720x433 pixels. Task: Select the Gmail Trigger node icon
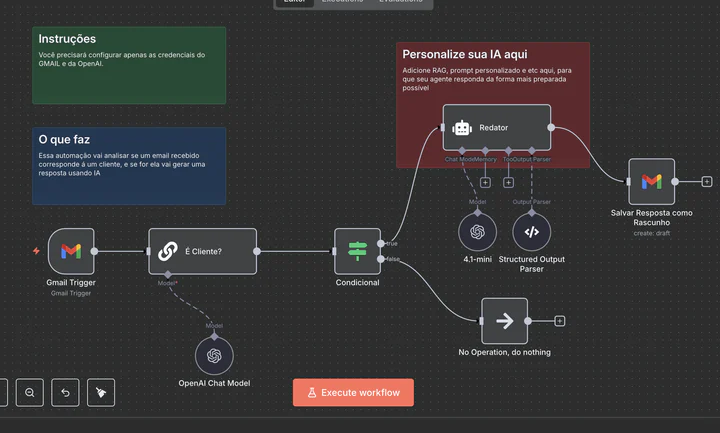pos(71,251)
